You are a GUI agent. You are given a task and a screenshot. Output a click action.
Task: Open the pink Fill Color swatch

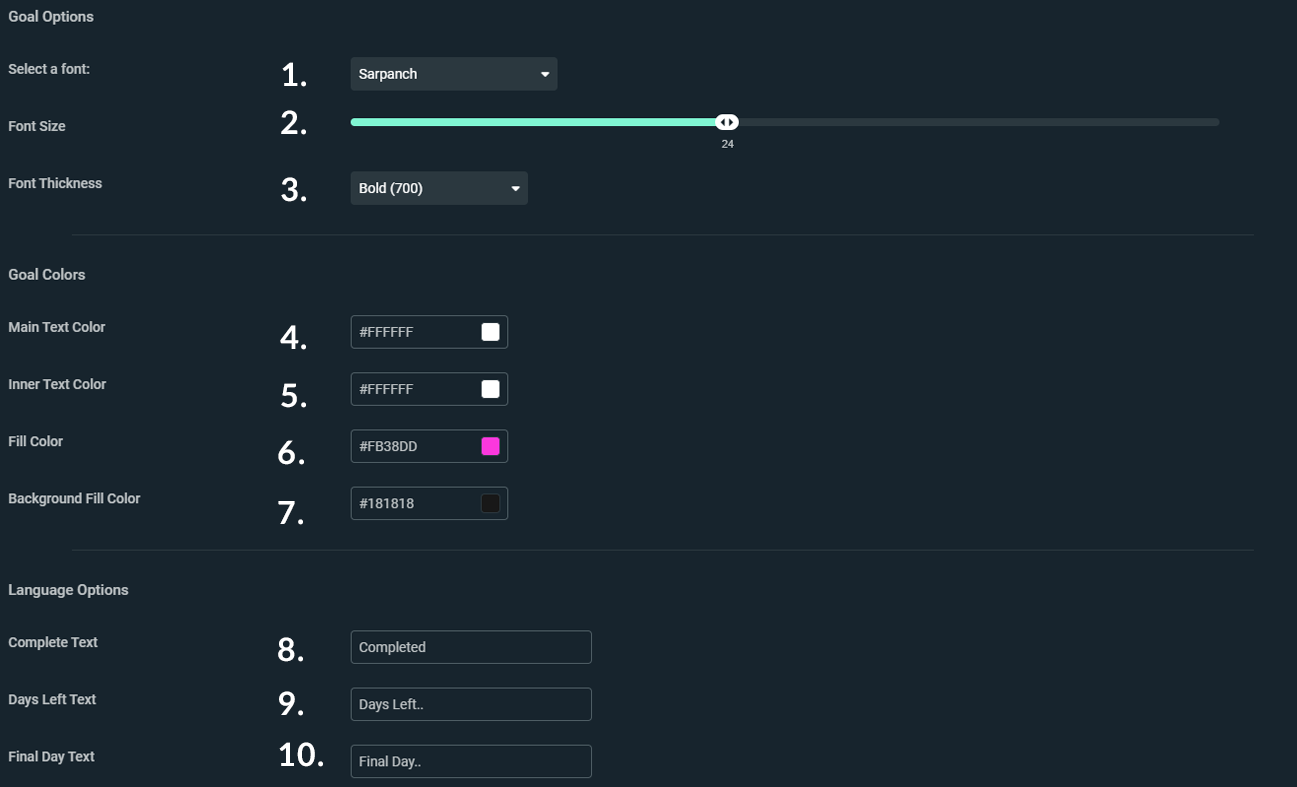pyautogui.click(x=490, y=446)
